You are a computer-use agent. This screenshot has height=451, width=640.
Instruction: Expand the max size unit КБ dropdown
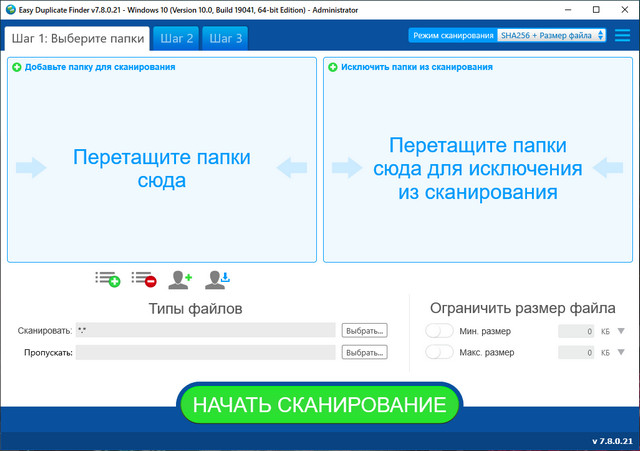(x=621, y=352)
